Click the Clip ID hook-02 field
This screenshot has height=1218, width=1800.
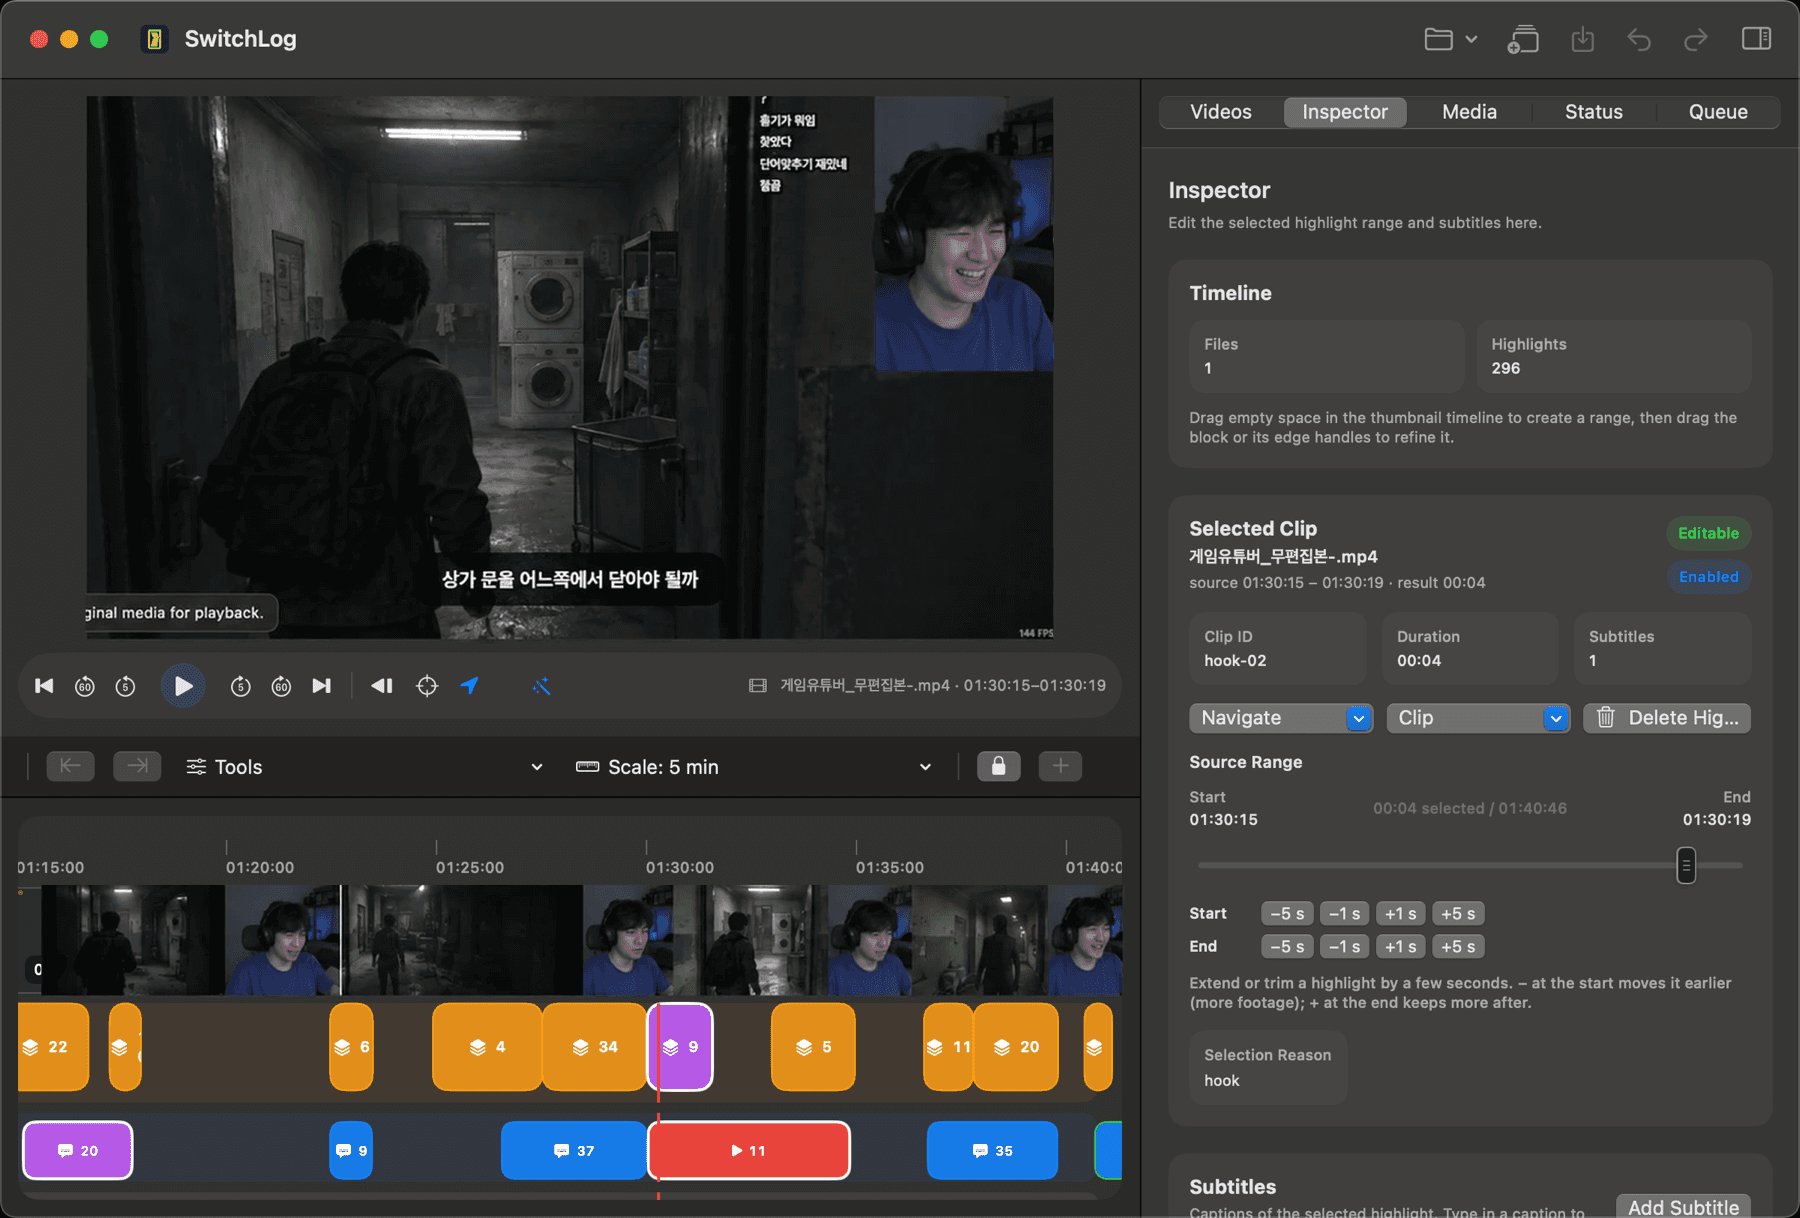(x=1277, y=648)
